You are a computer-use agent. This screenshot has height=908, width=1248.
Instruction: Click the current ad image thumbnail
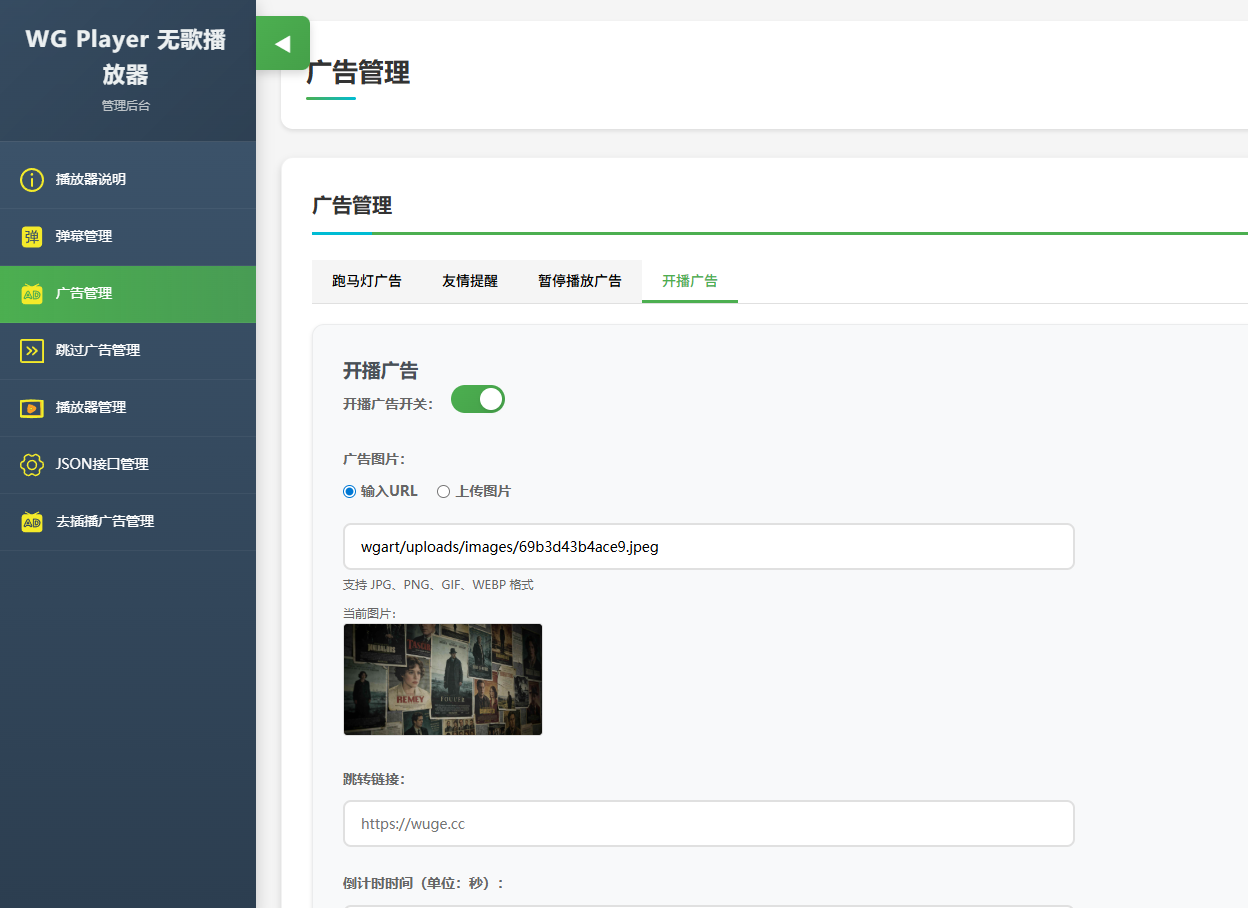tap(443, 680)
